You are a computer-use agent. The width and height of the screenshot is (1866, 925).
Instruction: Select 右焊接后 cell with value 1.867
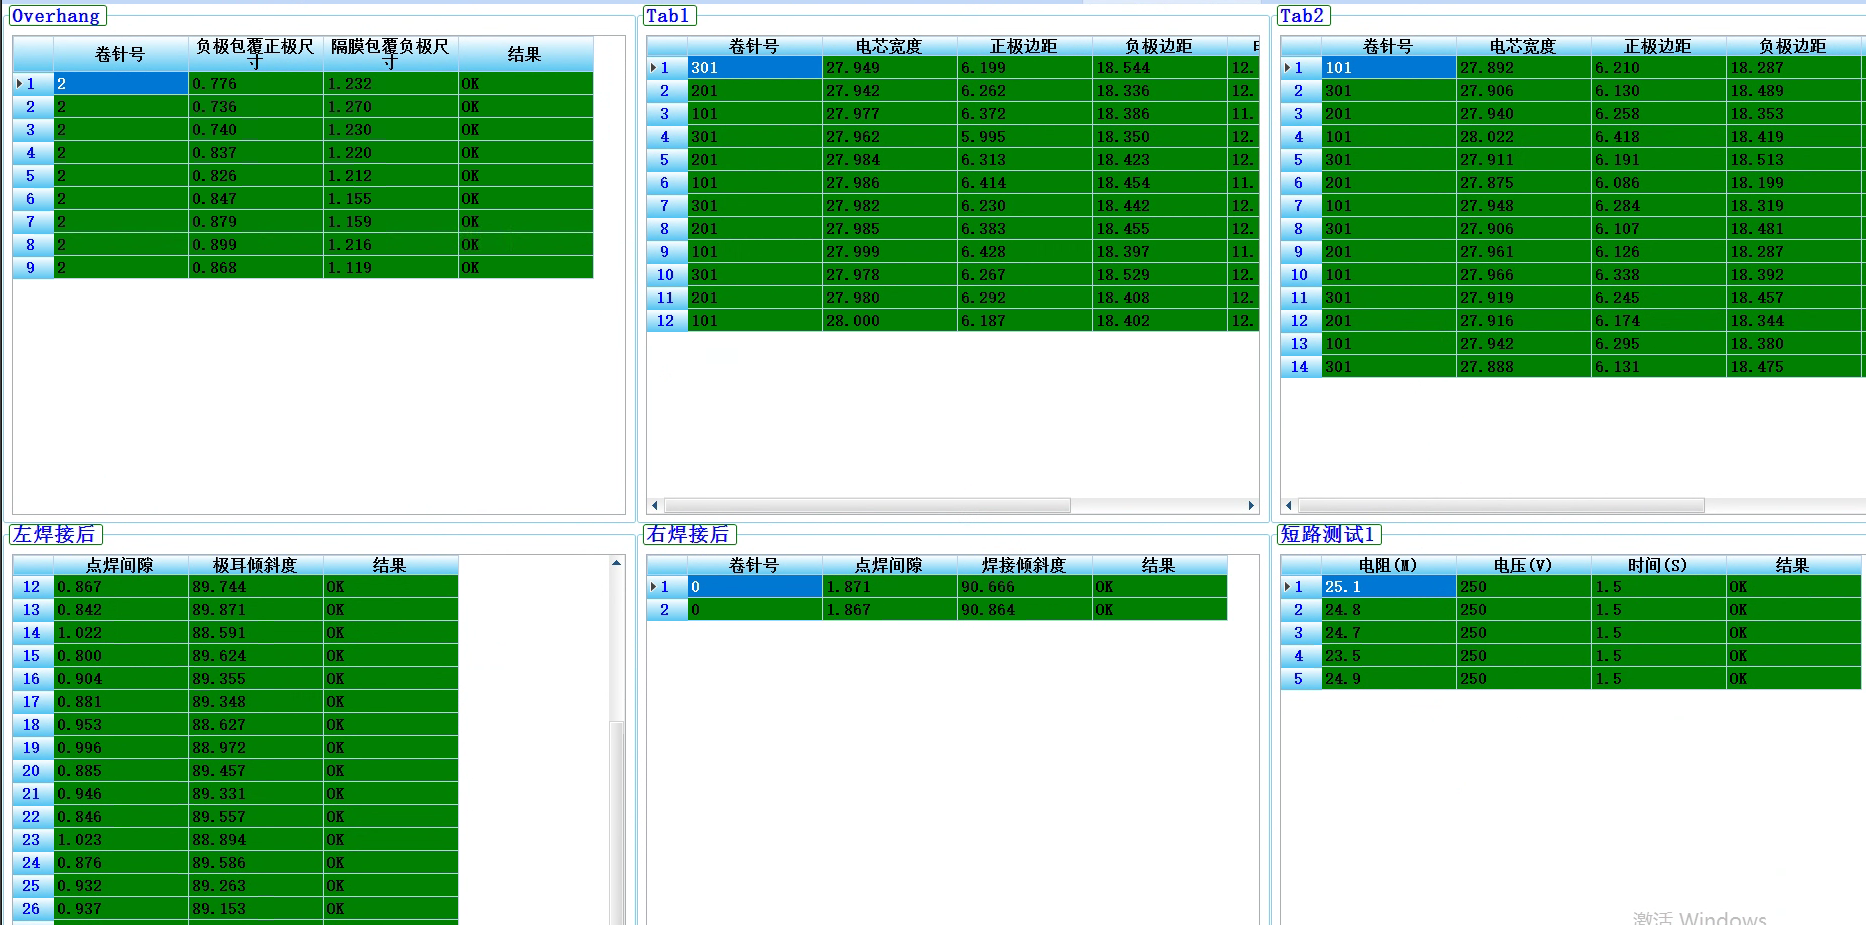point(890,610)
